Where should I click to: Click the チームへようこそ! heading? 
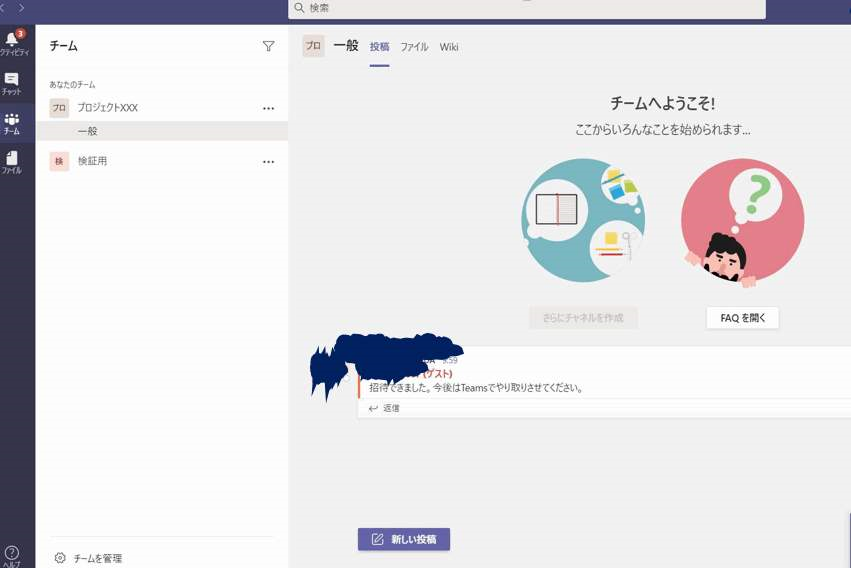[663, 103]
